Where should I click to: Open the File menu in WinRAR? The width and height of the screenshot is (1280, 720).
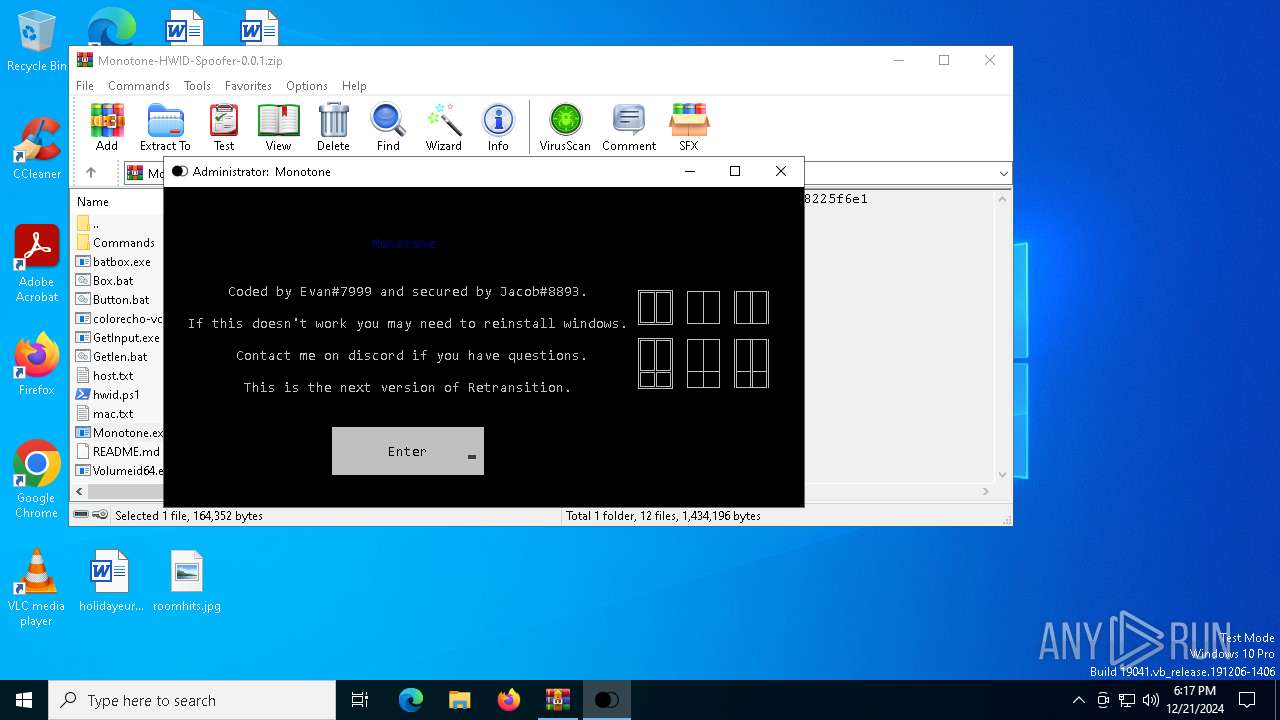[85, 86]
